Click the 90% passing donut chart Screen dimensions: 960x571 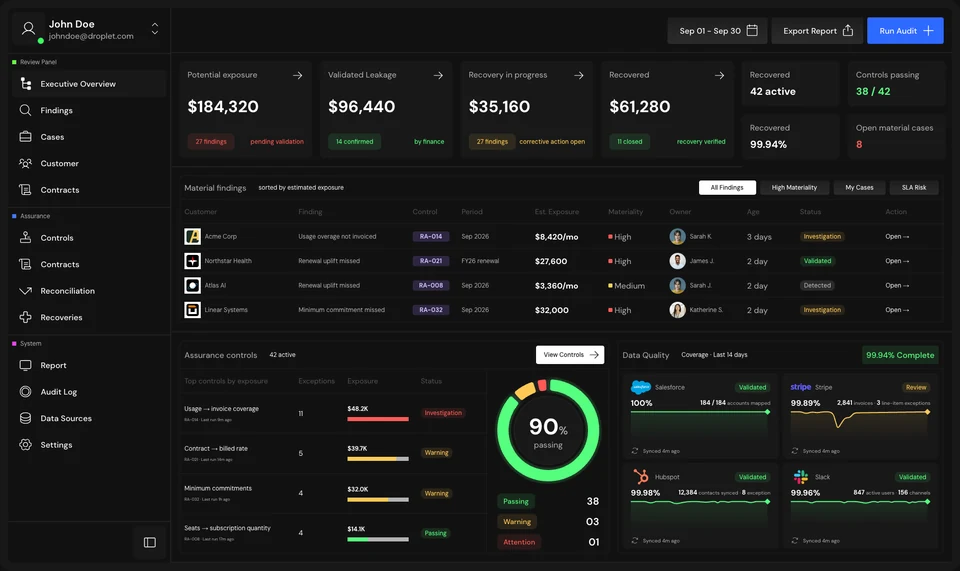(x=548, y=430)
